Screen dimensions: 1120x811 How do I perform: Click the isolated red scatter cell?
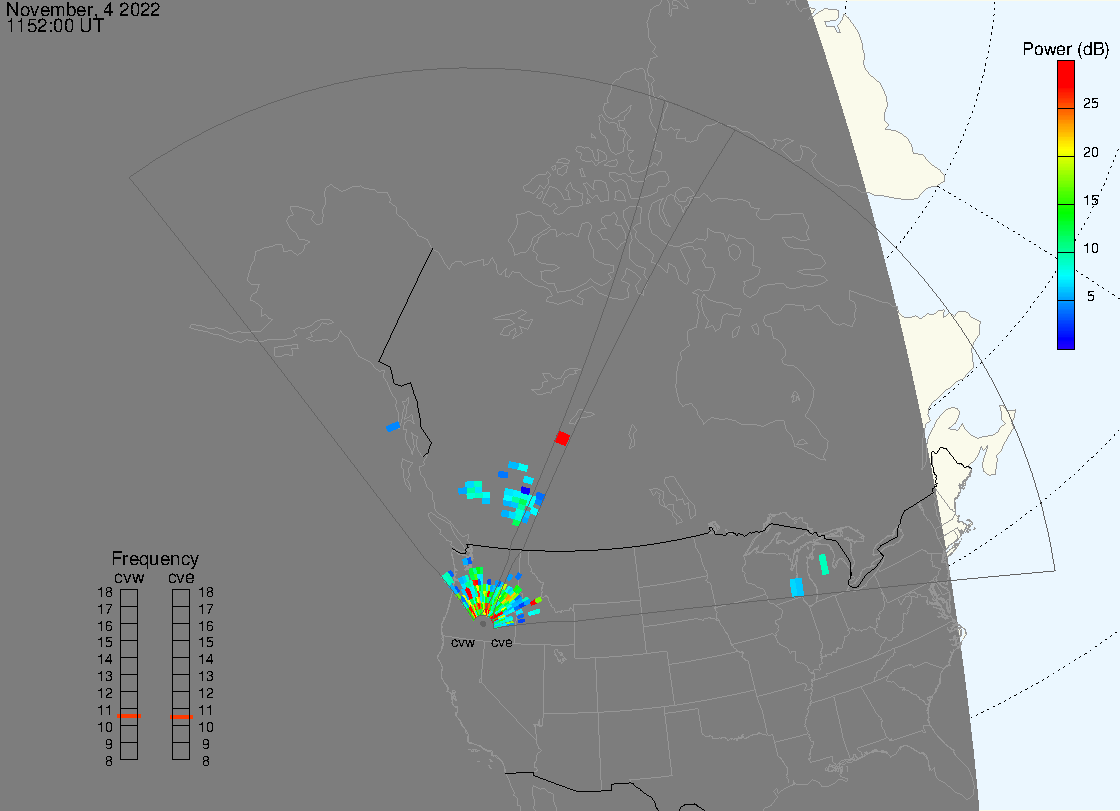(562, 438)
